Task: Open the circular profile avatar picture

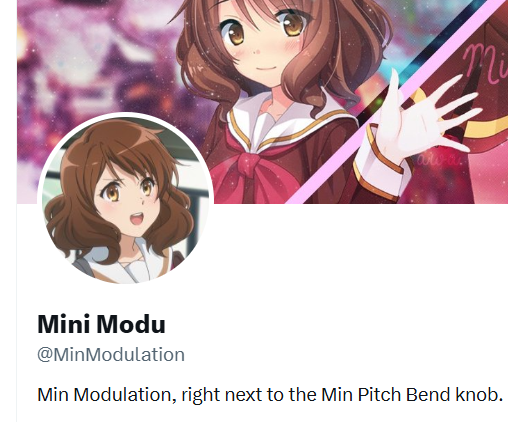Action: coord(125,199)
